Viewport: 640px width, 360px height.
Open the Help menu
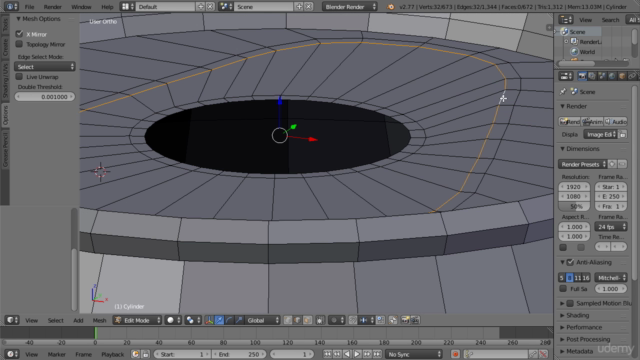pyautogui.click(x=107, y=7)
